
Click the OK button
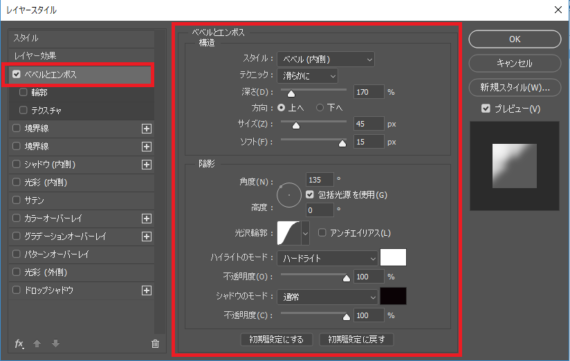[515, 39]
